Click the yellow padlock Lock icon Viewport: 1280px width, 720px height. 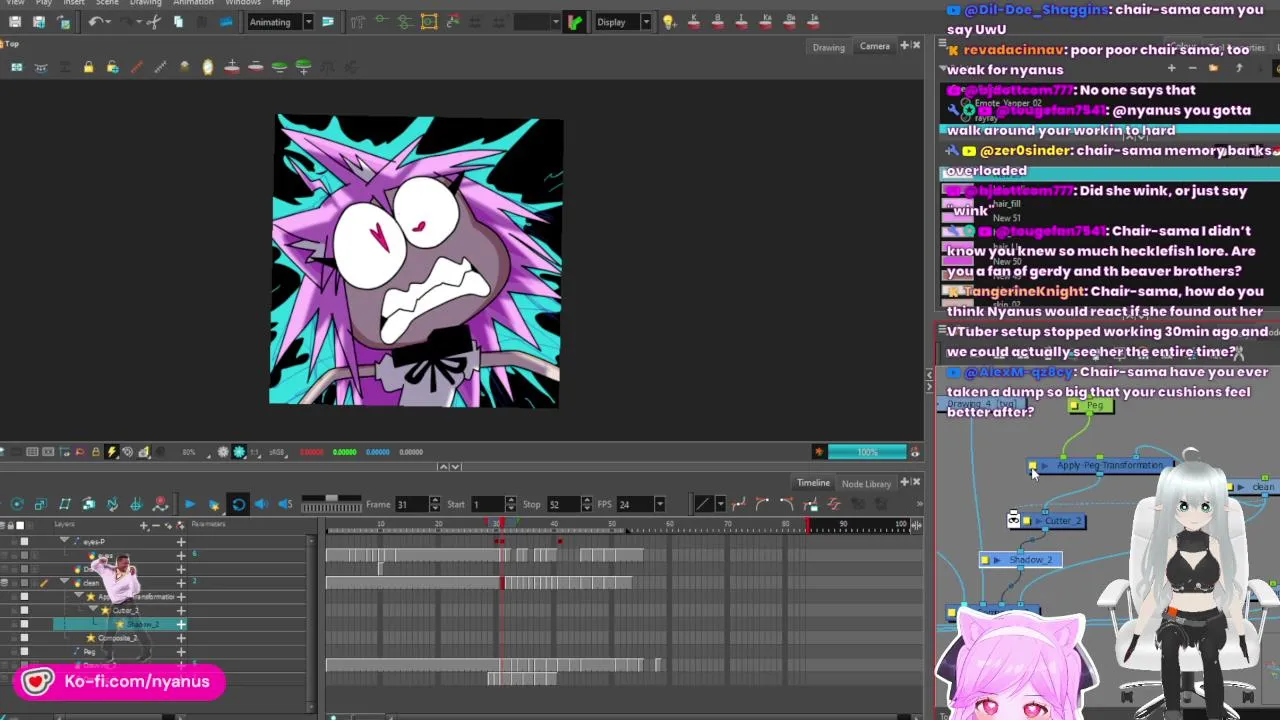pyautogui.click(x=88, y=67)
